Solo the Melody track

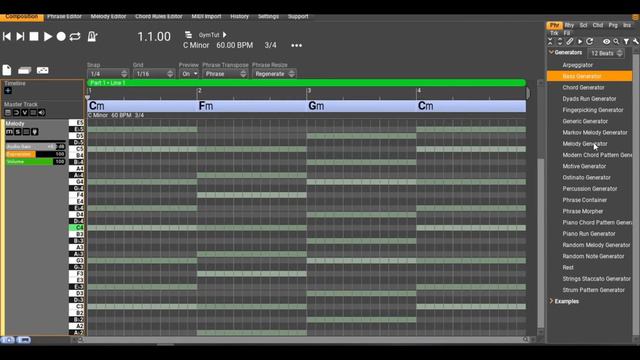click(x=18, y=132)
